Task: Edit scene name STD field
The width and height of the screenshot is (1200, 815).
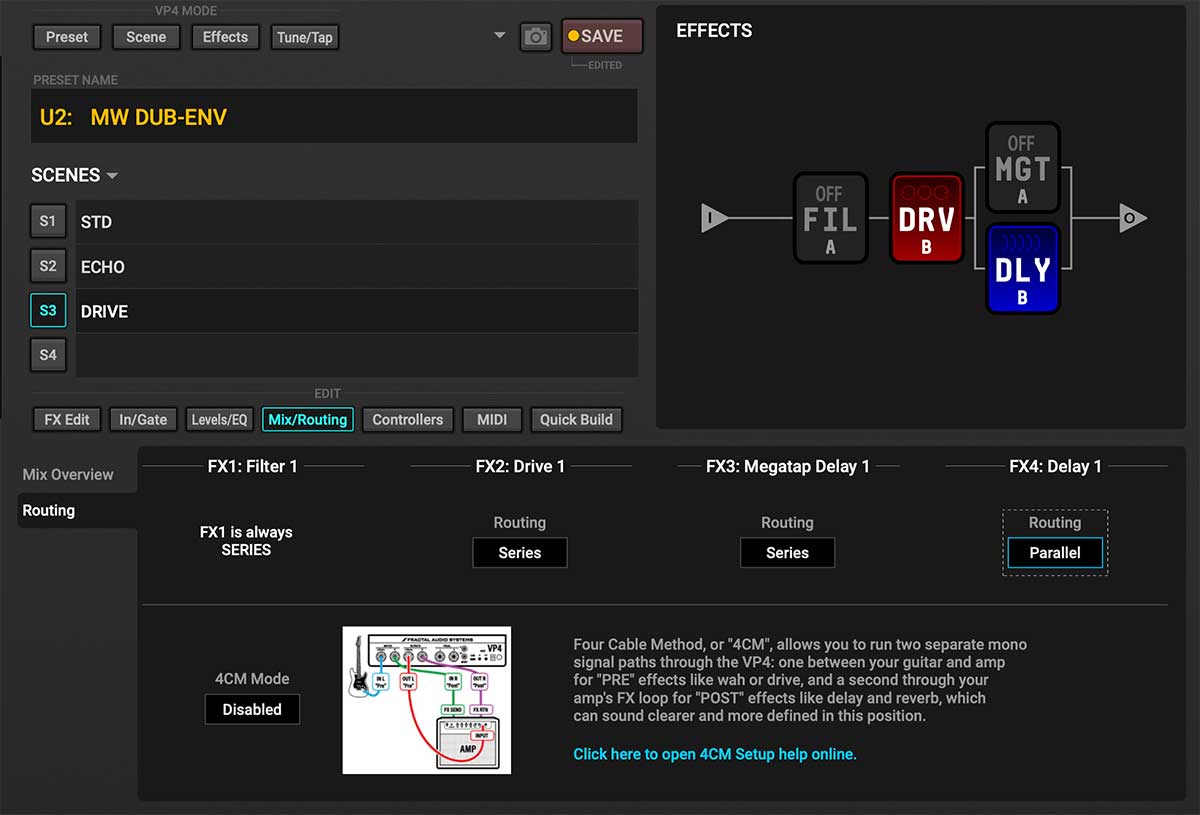Action: [357, 222]
